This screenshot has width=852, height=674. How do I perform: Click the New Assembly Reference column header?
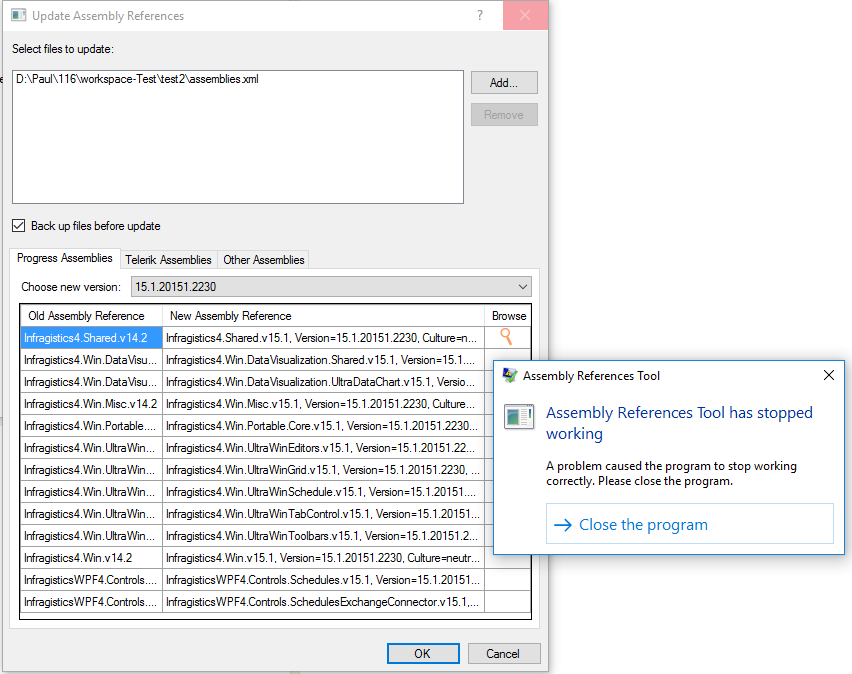pyautogui.click(x=323, y=316)
